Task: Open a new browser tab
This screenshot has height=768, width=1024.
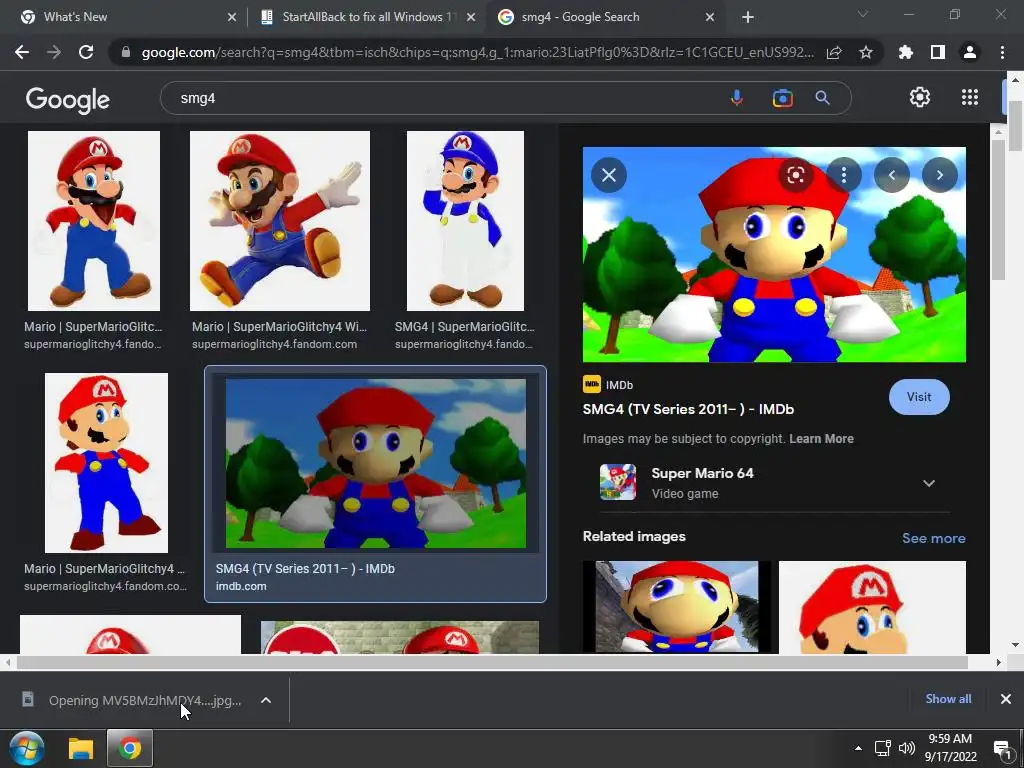Action: (748, 18)
